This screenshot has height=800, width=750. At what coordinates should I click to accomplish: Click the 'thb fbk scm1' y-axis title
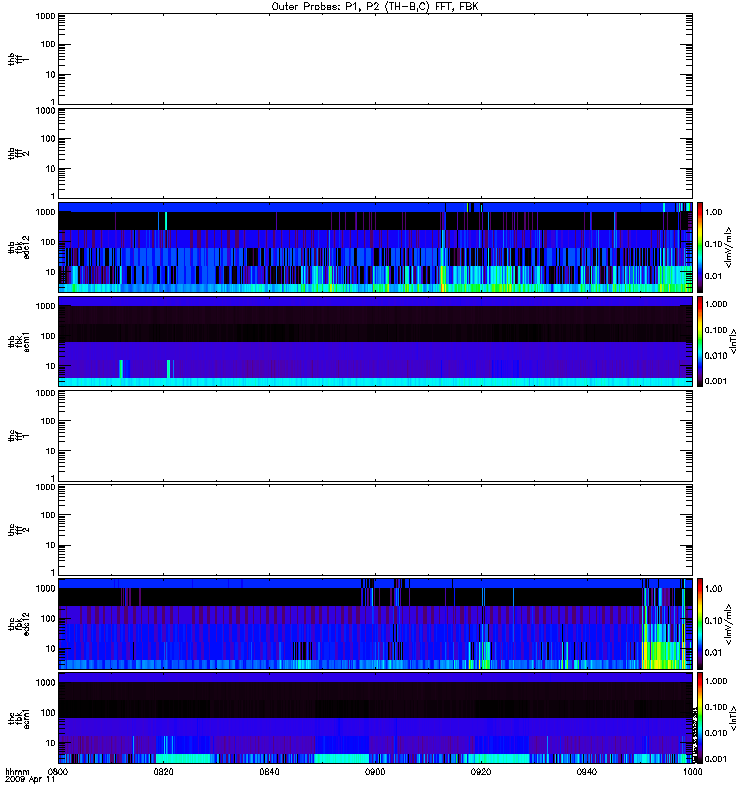pyautogui.click(x=18, y=341)
